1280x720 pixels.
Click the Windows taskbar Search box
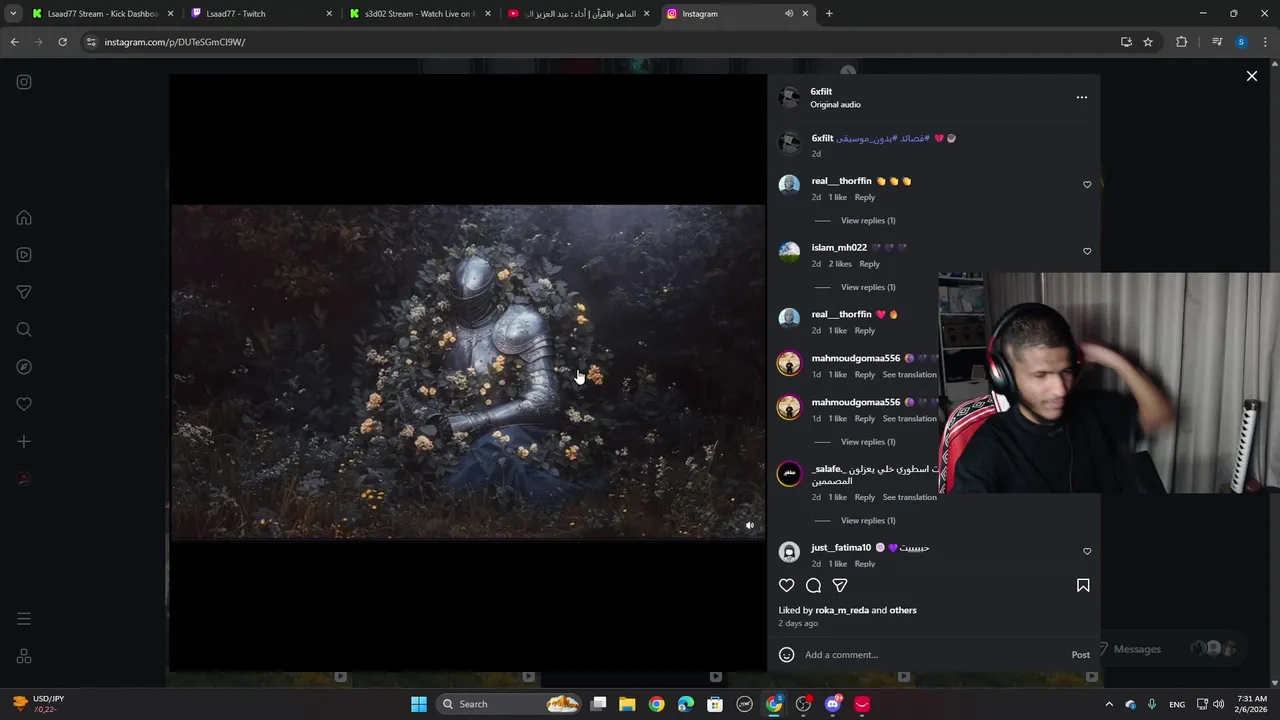click(x=510, y=704)
